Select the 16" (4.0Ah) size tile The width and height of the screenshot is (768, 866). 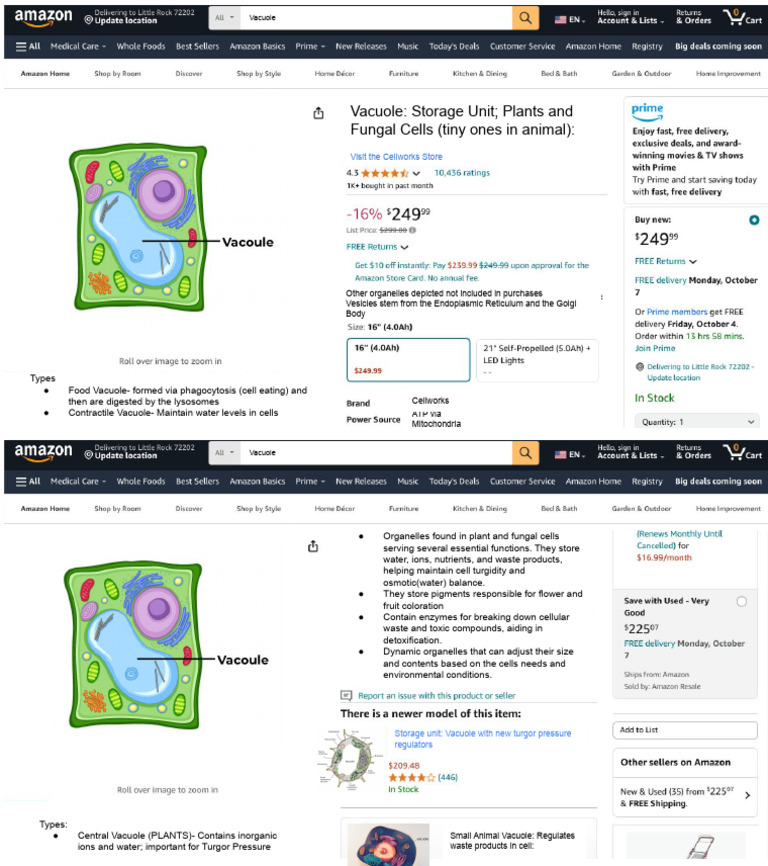[409, 359]
